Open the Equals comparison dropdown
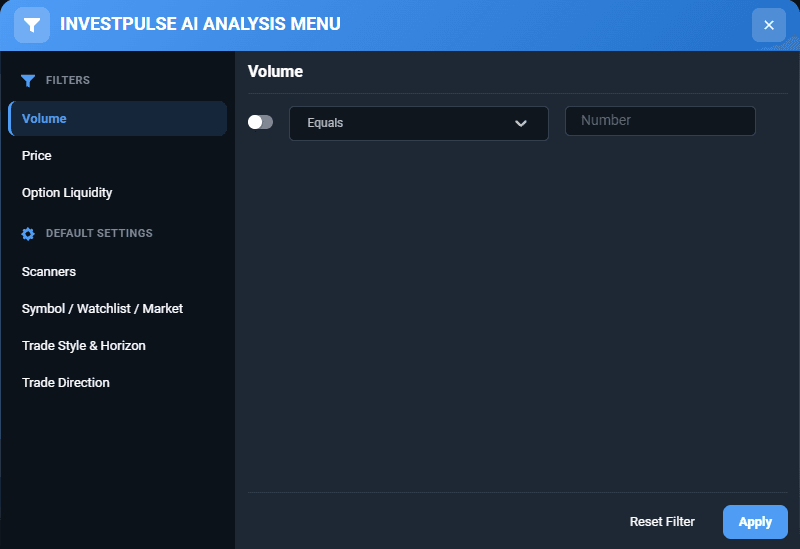Image resolution: width=800 pixels, height=549 pixels. [x=418, y=123]
